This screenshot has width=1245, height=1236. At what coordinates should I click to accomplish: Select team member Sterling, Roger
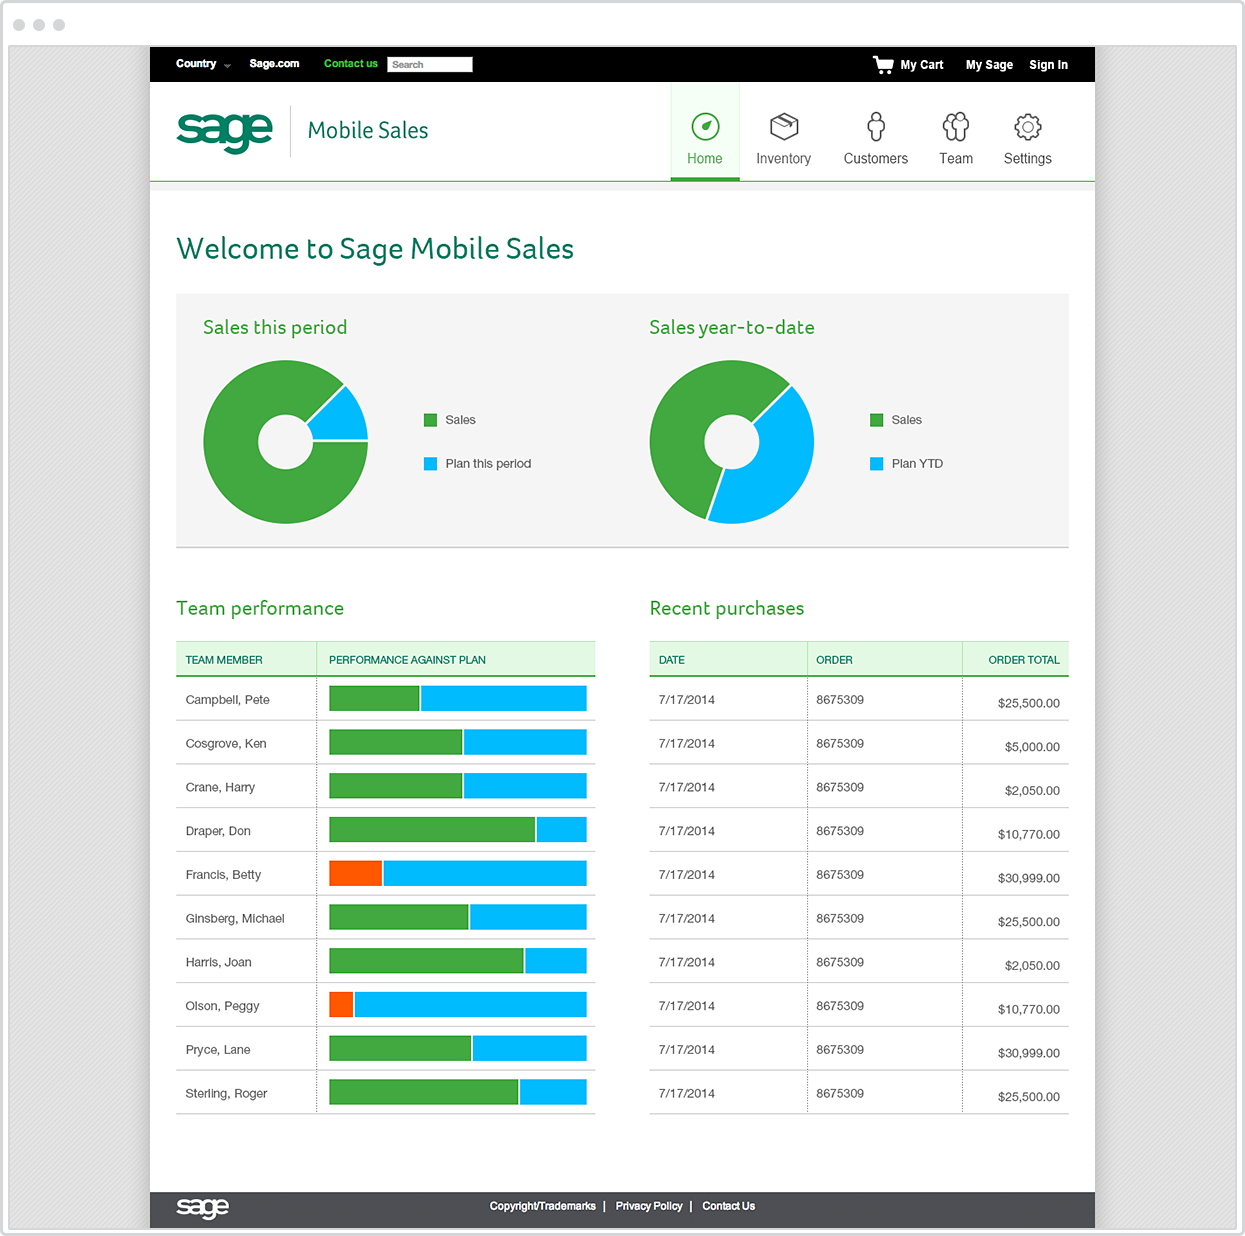(x=226, y=1094)
